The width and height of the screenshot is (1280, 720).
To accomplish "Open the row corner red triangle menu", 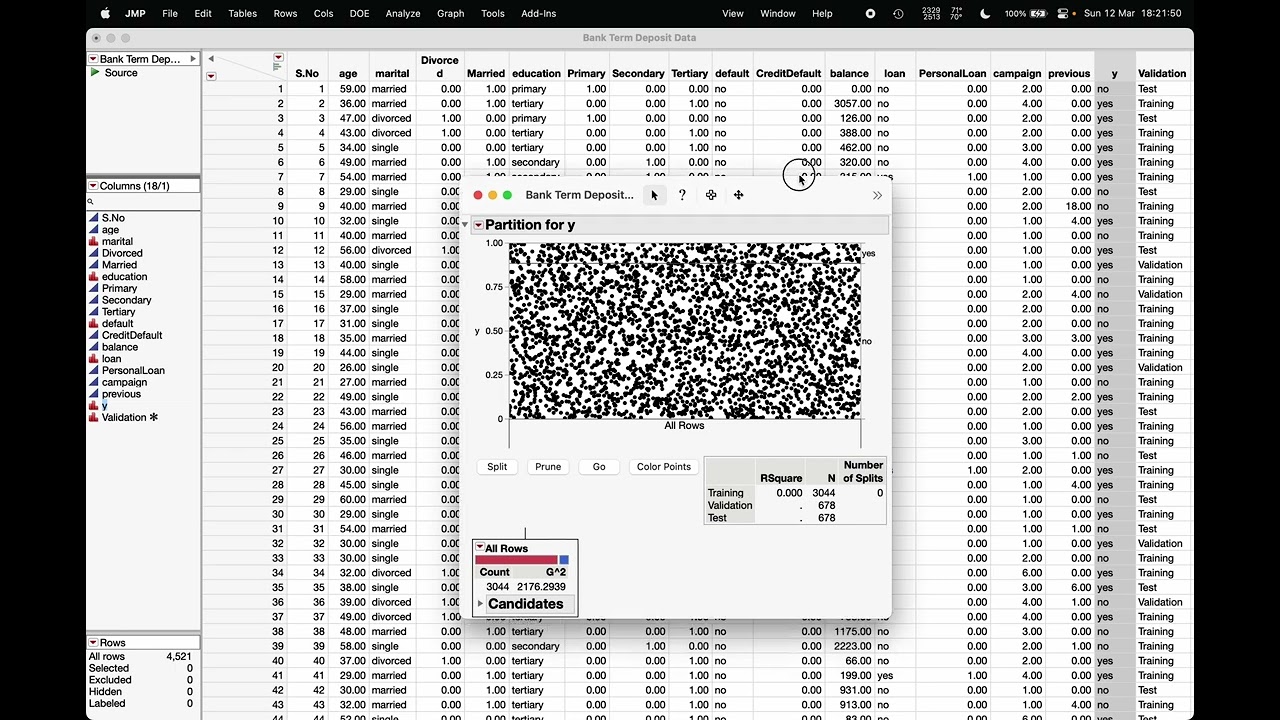I will pyautogui.click(x=211, y=76).
